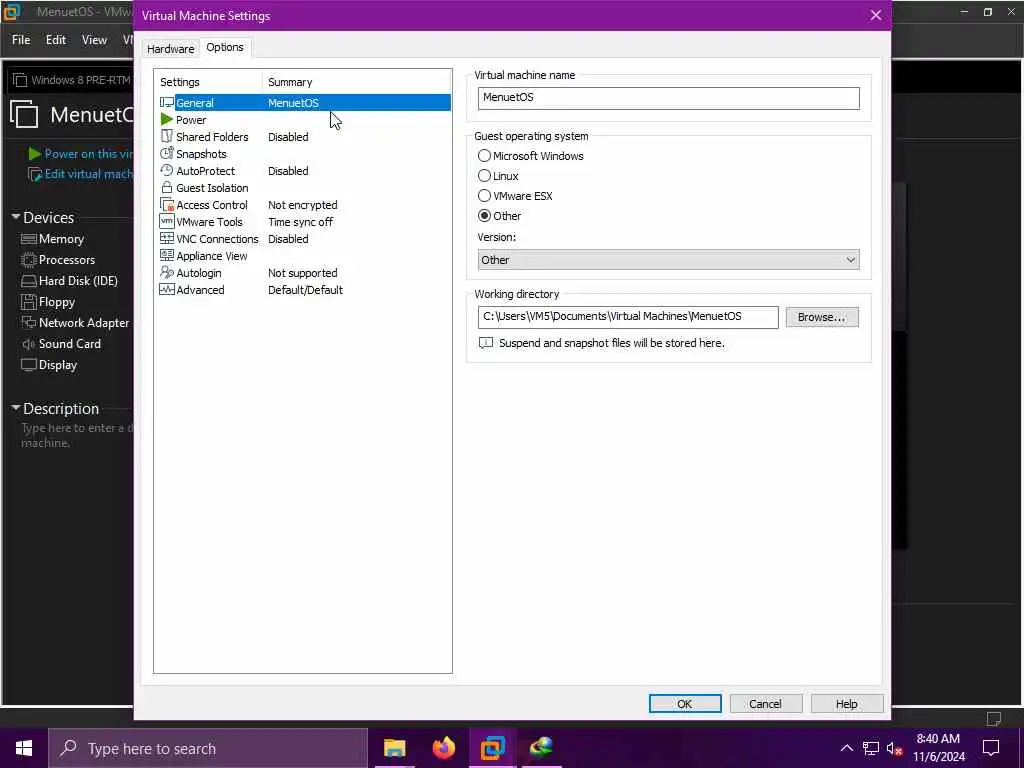
Task: Open the notification center icon
Action: (x=991, y=748)
